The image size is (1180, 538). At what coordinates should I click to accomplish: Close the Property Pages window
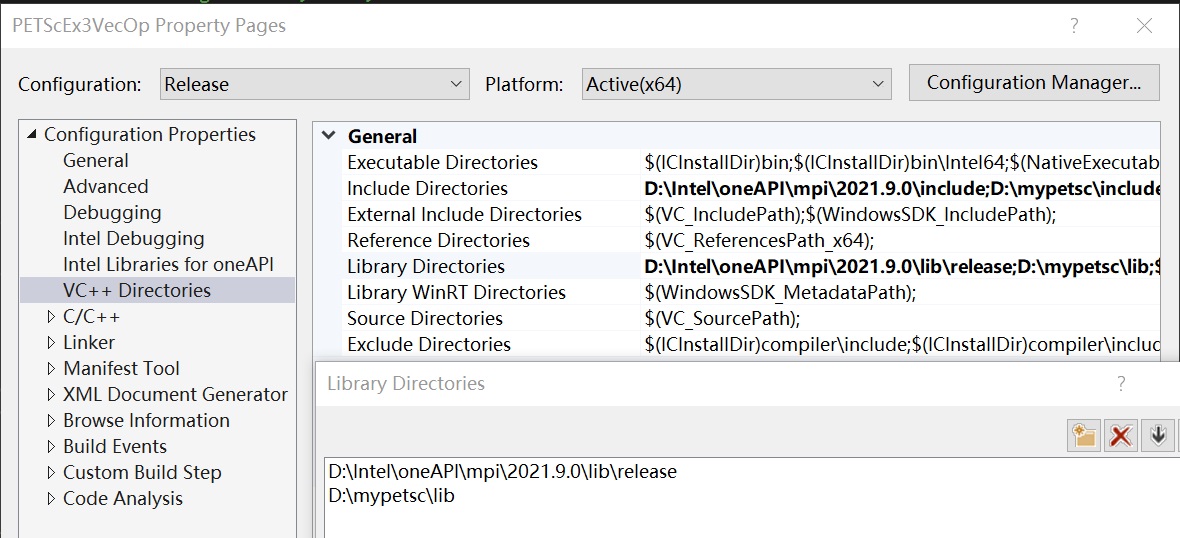point(1144,26)
